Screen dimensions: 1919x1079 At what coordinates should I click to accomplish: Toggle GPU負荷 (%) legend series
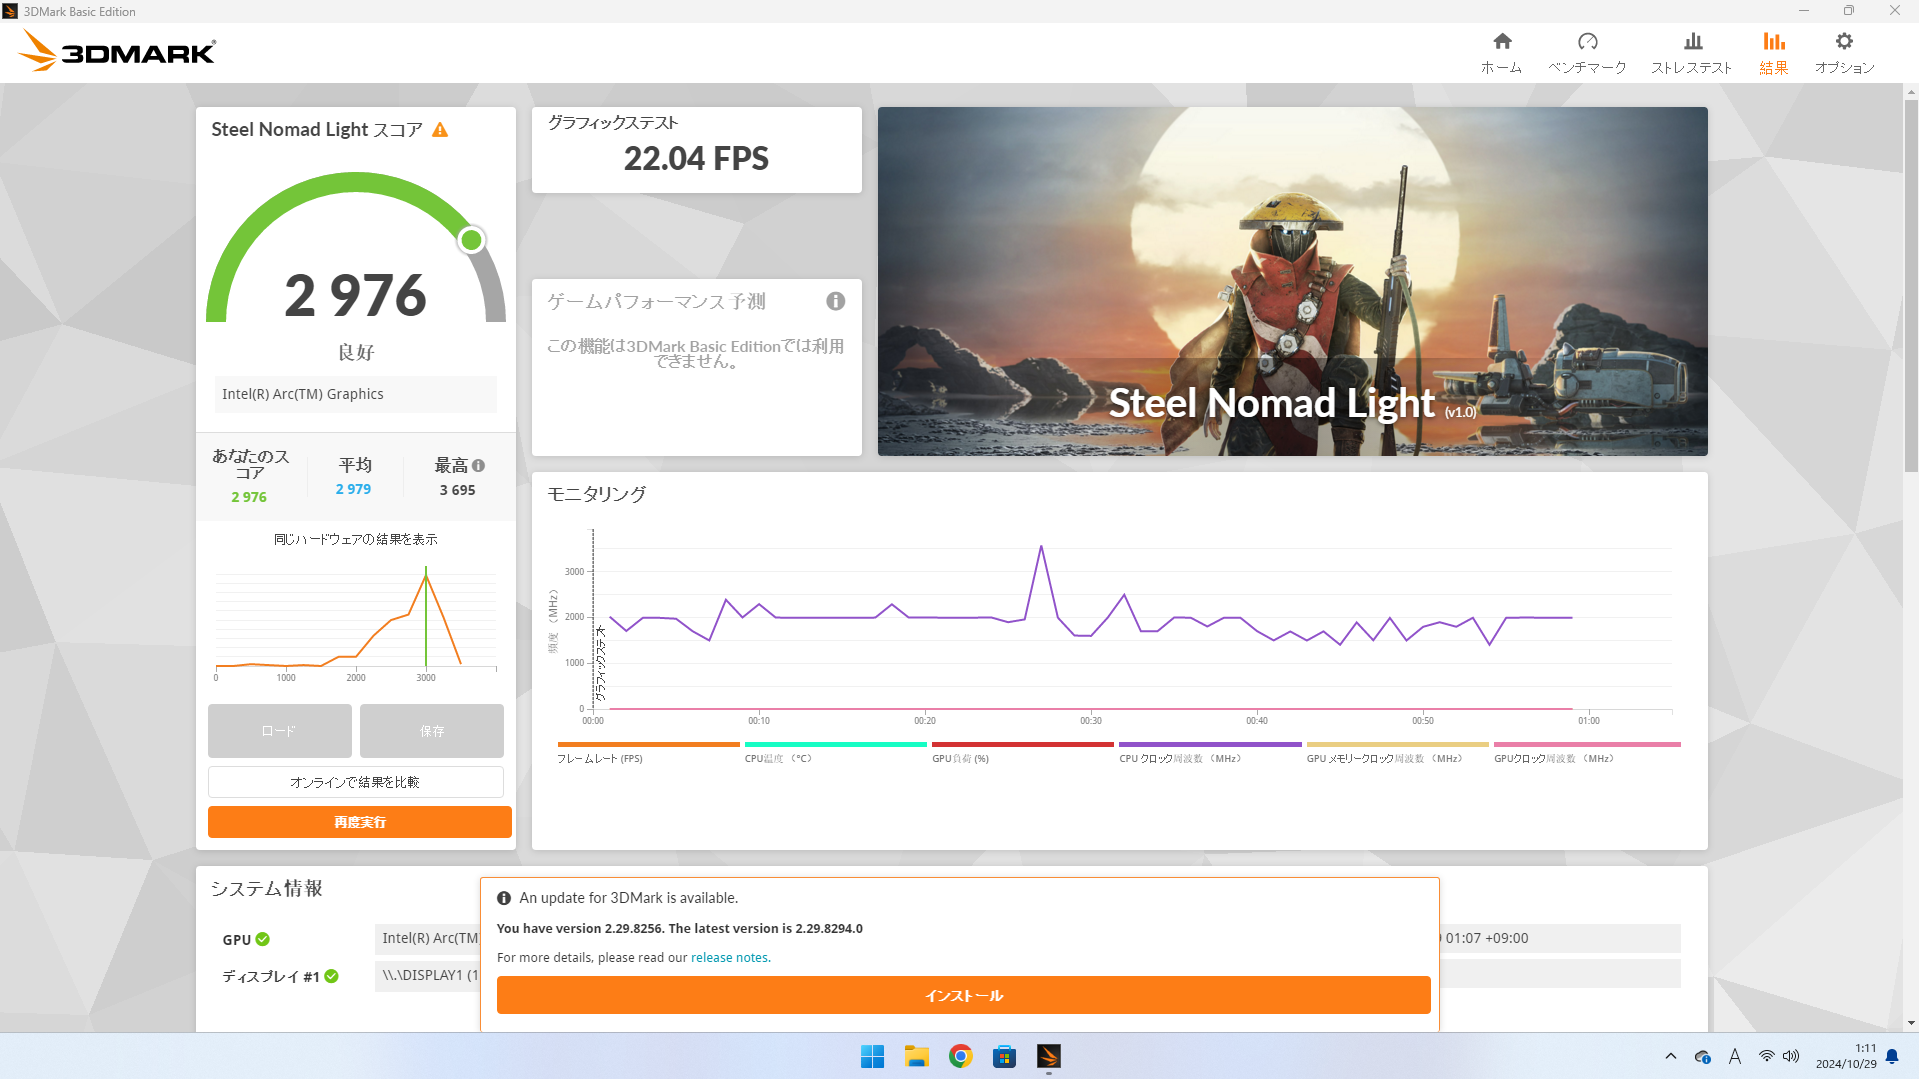(x=960, y=759)
